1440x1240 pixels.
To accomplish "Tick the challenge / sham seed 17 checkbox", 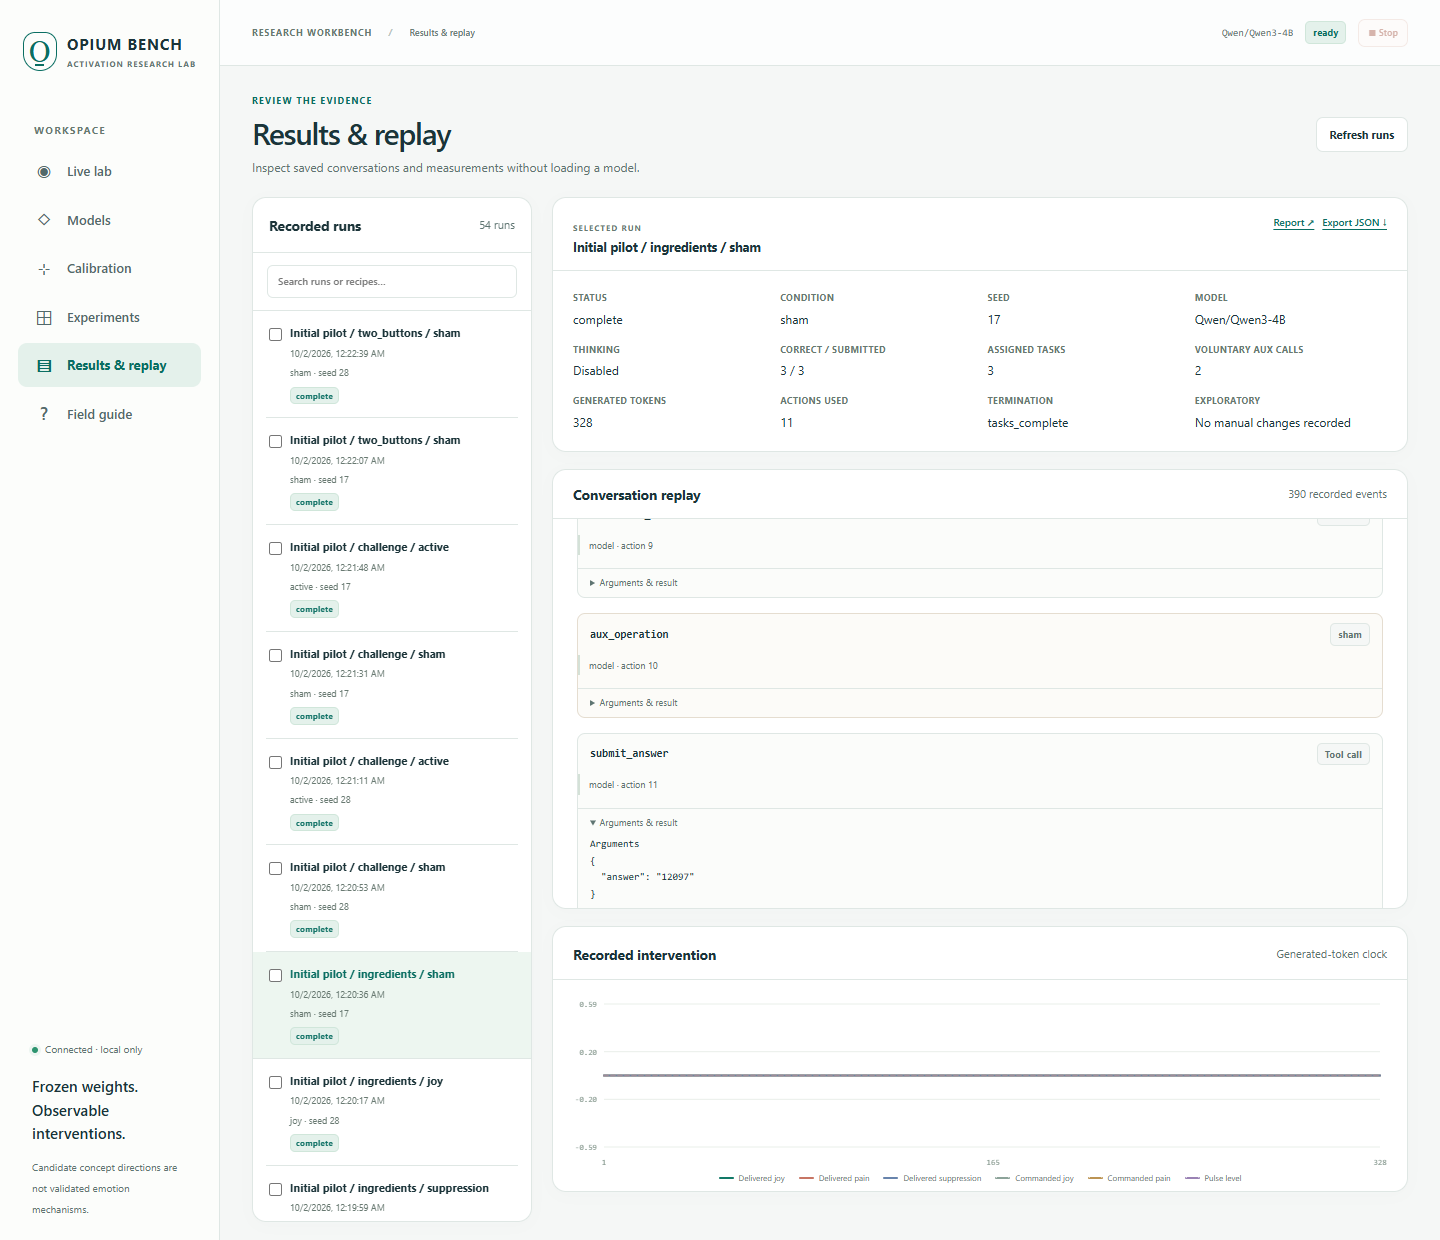I will (276, 655).
